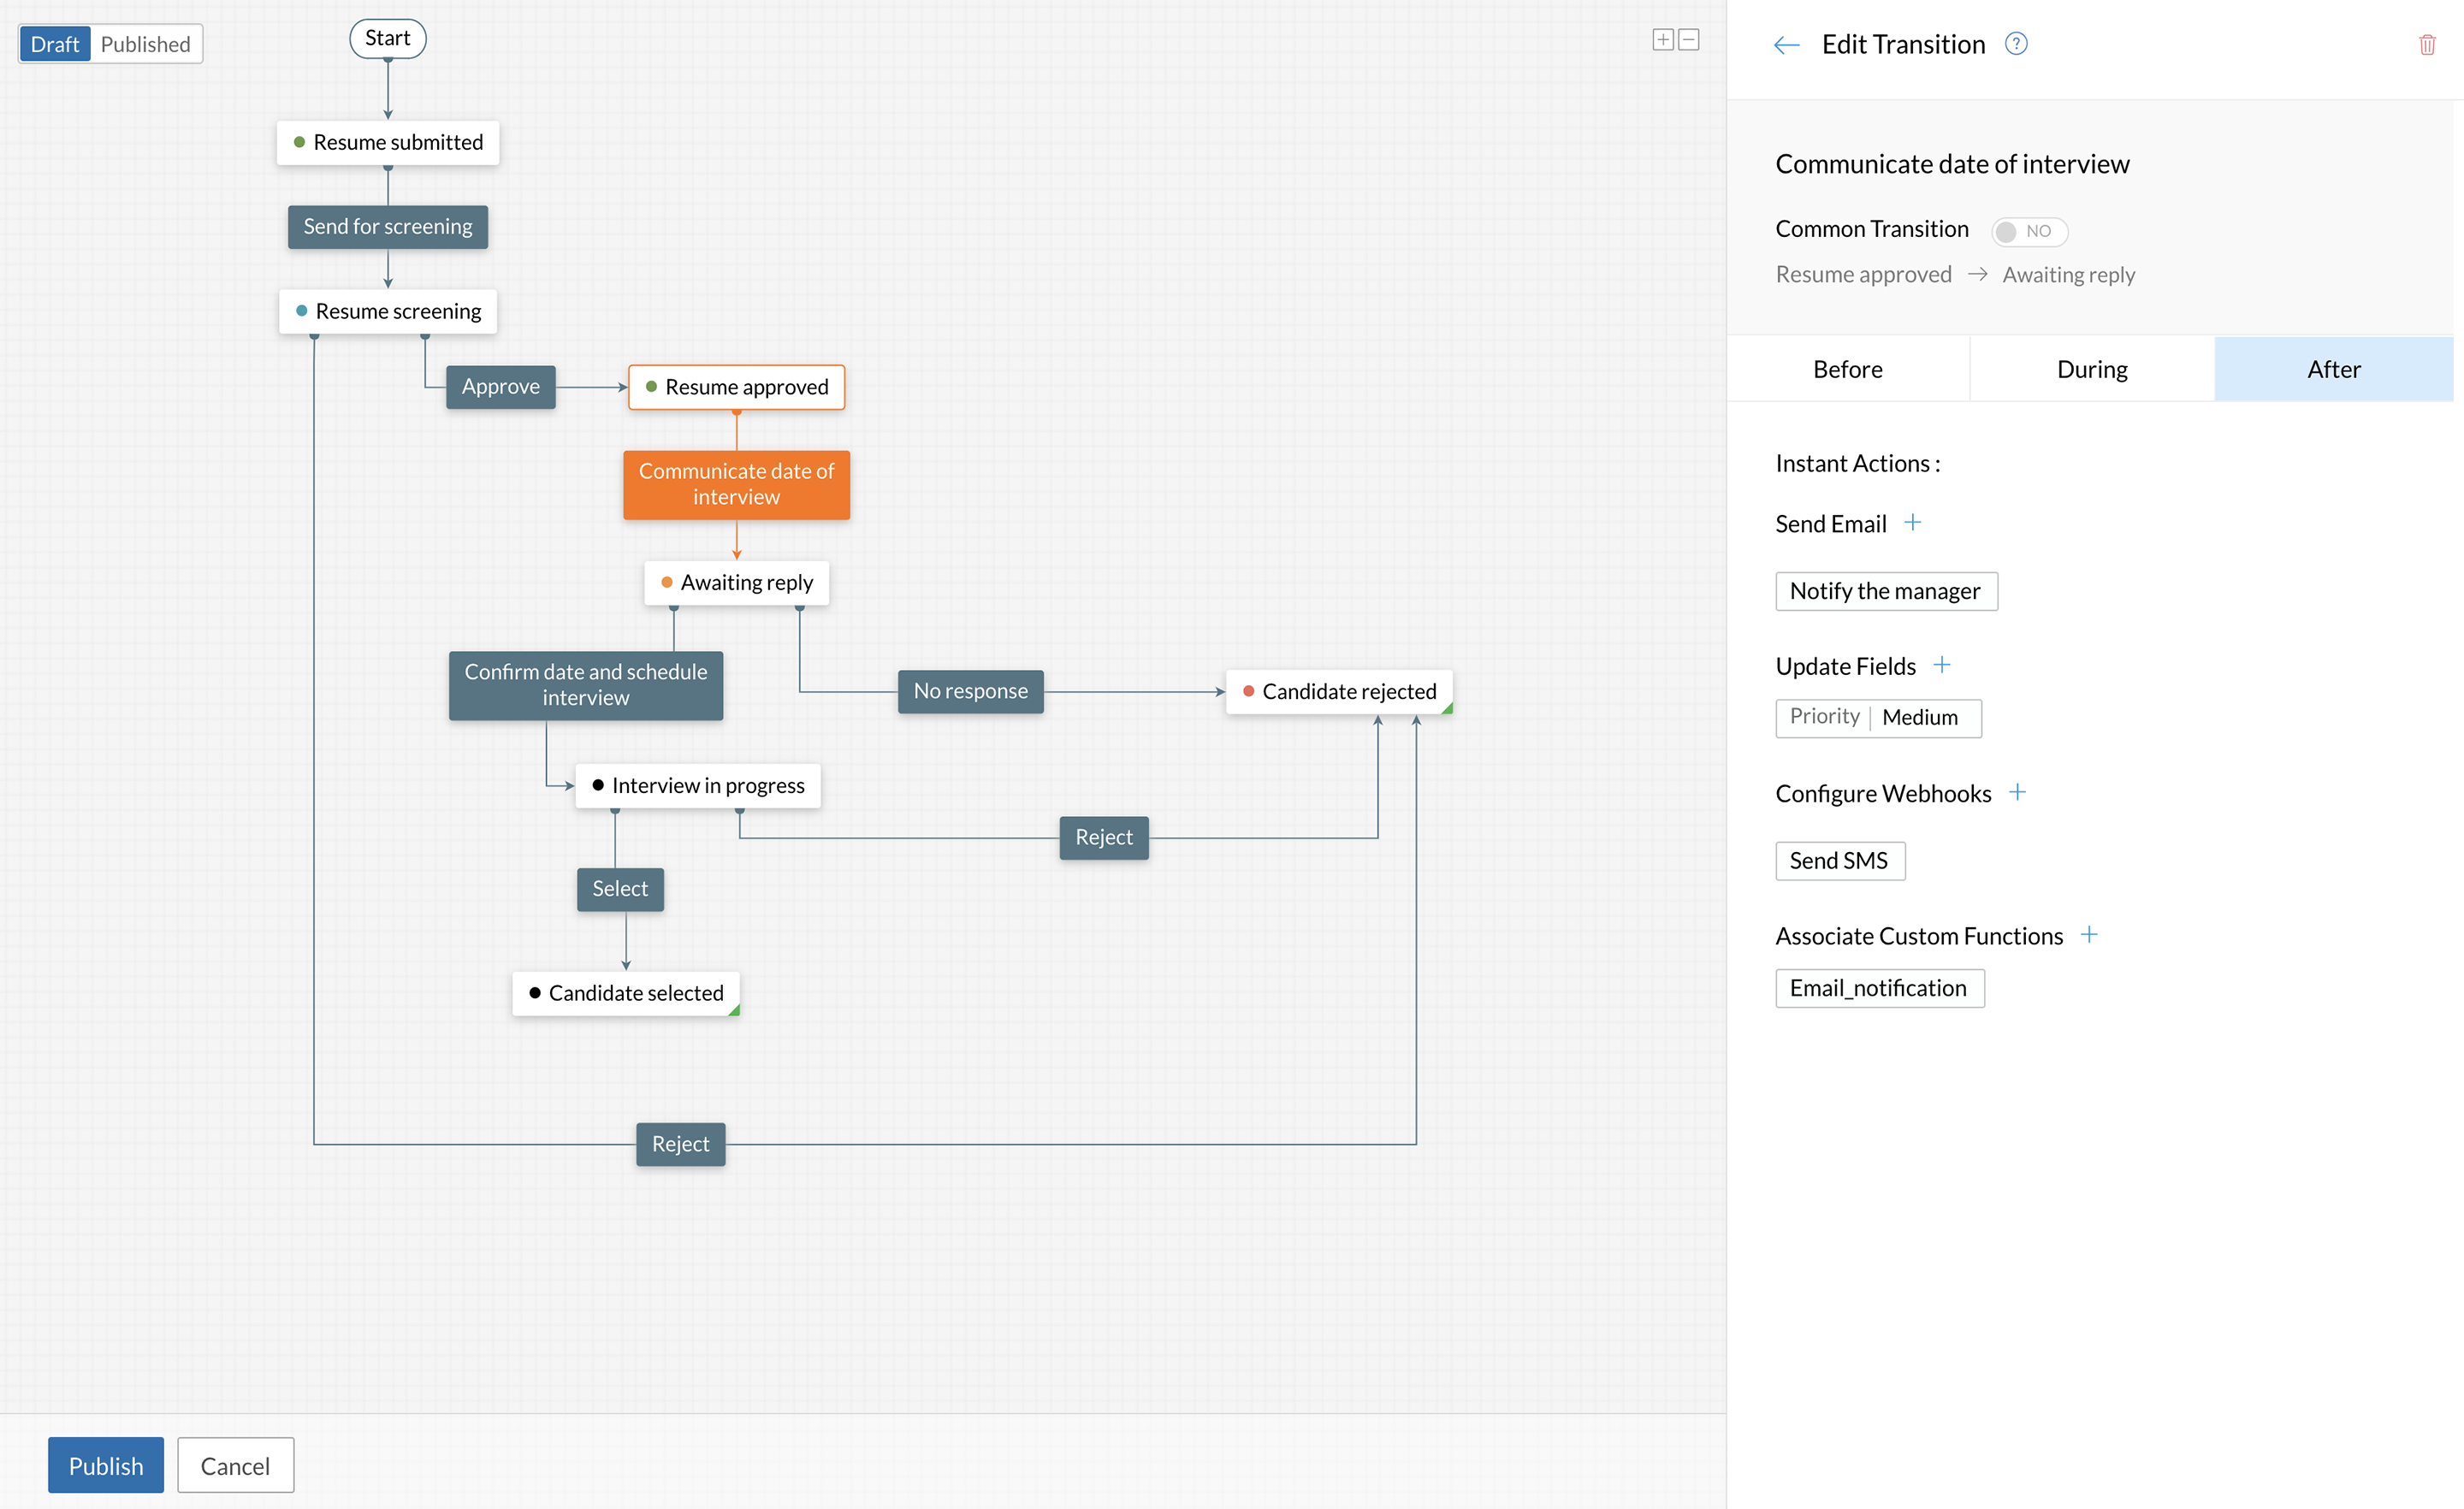Delete transition using the trash icon
Screen dimensions: 2464x1509
point(2426,45)
